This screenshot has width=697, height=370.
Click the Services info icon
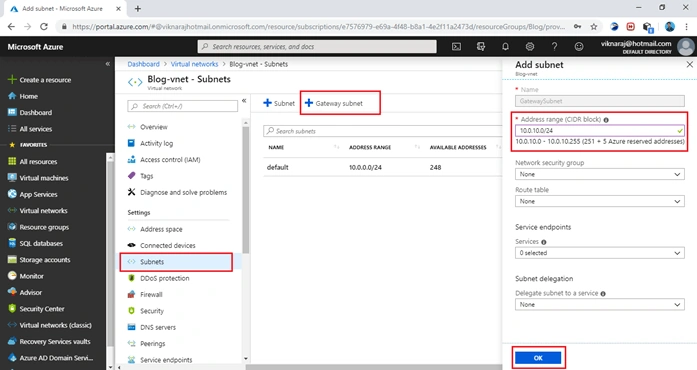(x=544, y=242)
